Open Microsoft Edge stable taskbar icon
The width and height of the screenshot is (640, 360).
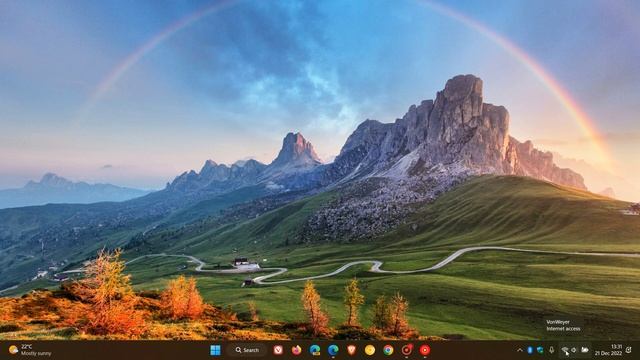coord(333,350)
